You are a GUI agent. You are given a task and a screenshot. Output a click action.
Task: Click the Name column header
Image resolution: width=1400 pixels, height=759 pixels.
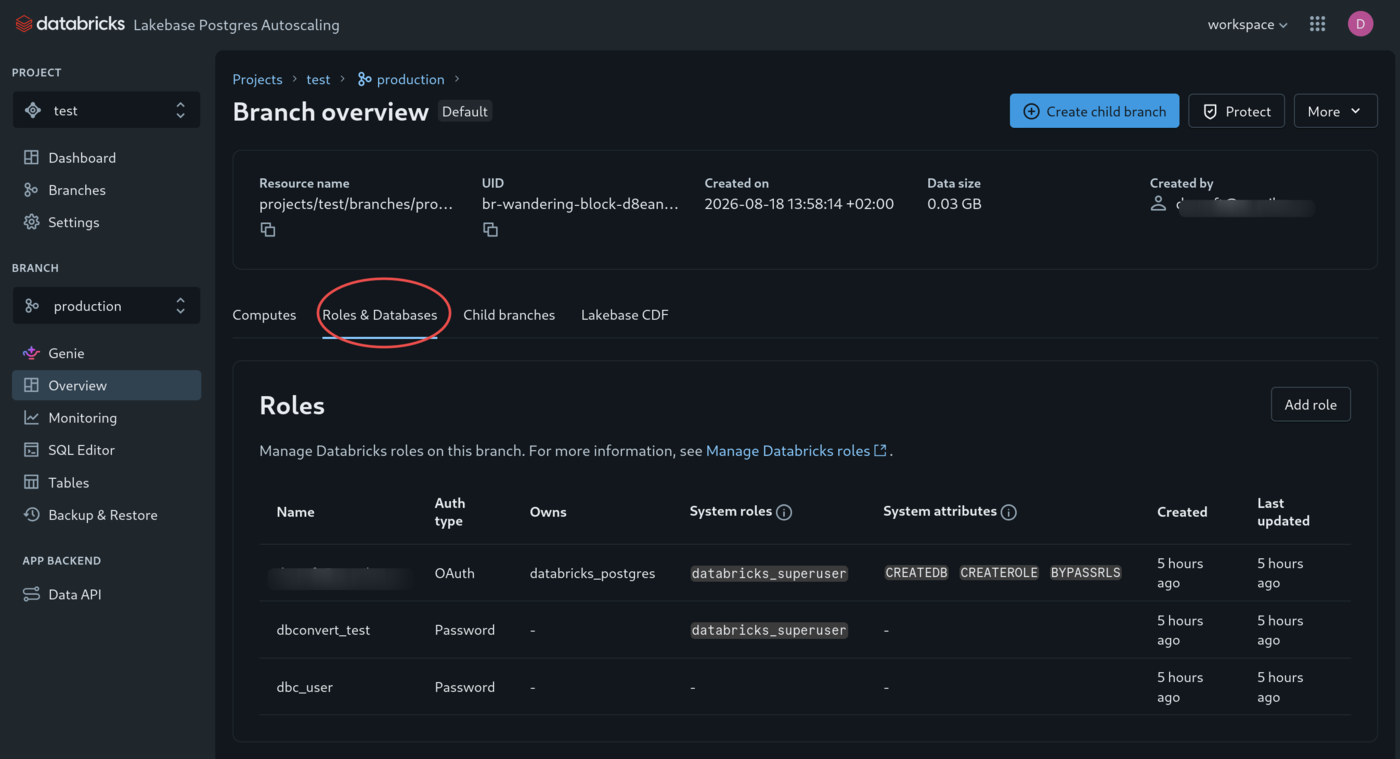pos(296,512)
